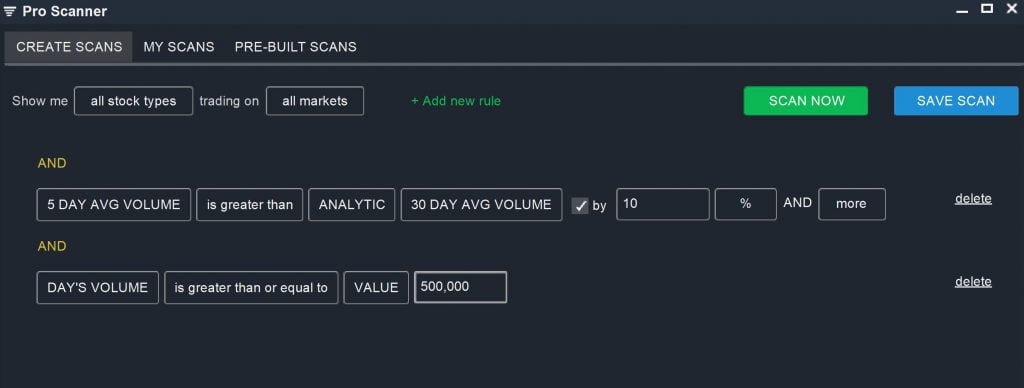
Task: Uncheck the 'by' percentage checkbox
Action: [x=580, y=206]
